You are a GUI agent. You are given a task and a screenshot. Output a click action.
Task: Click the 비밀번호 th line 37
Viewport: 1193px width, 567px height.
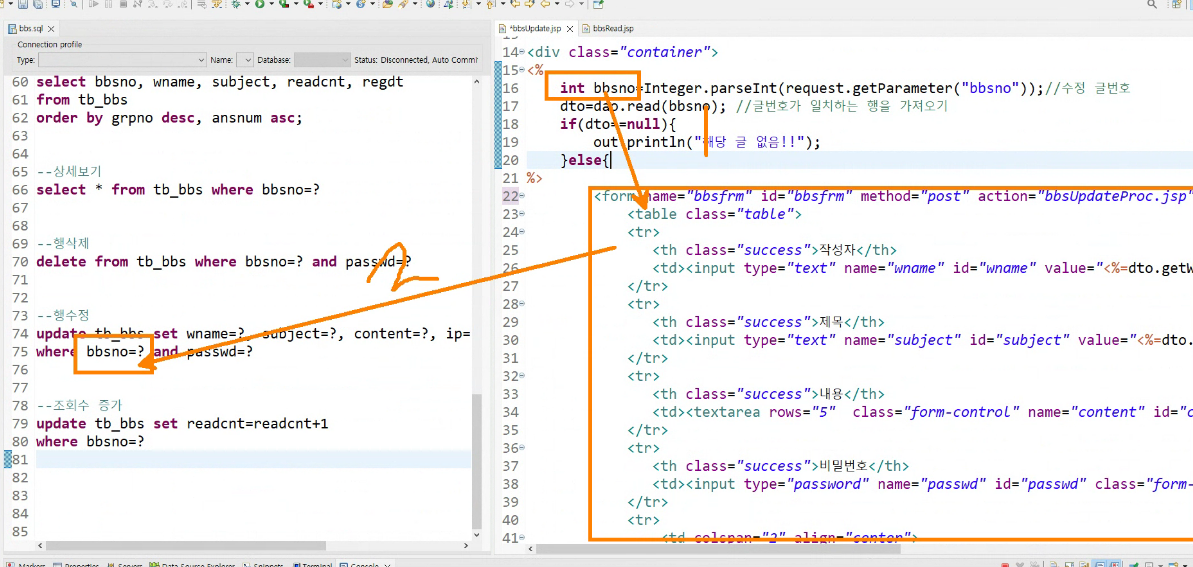coord(780,466)
